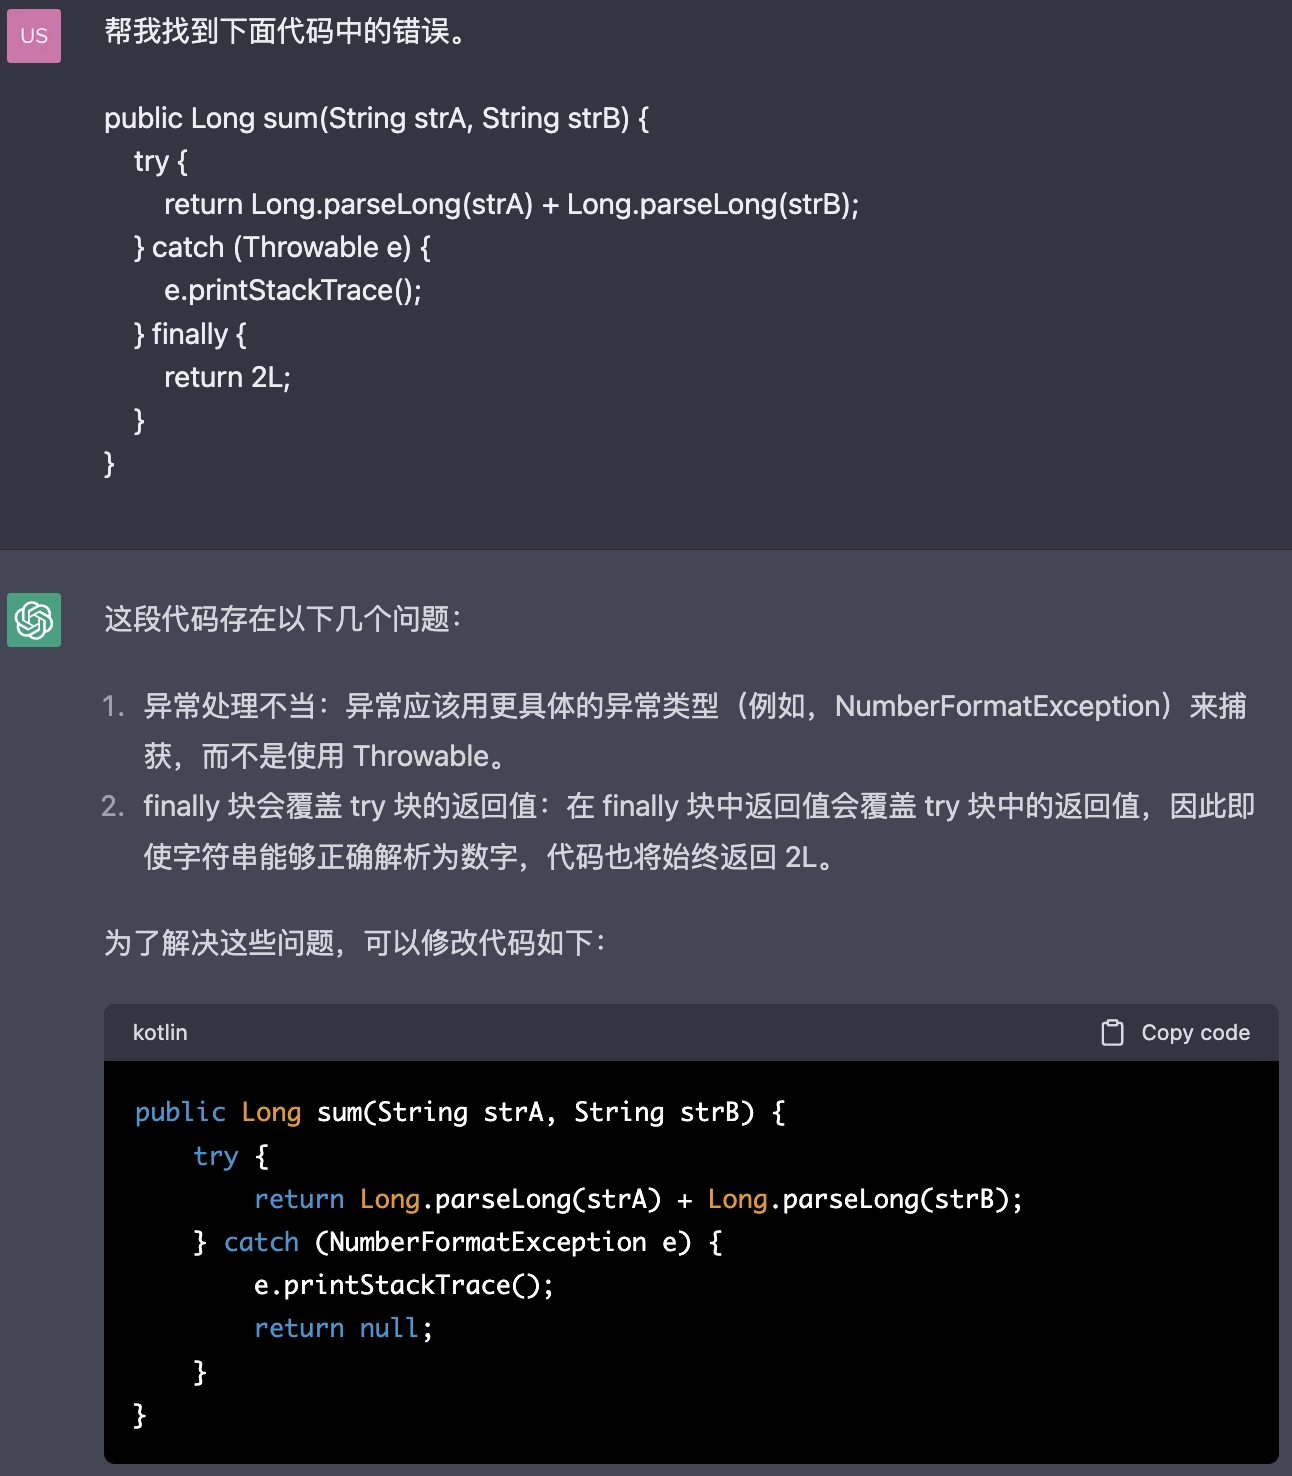The image size is (1292, 1476).
Task: Click the code block header bar
Action: click(650, 1032)
